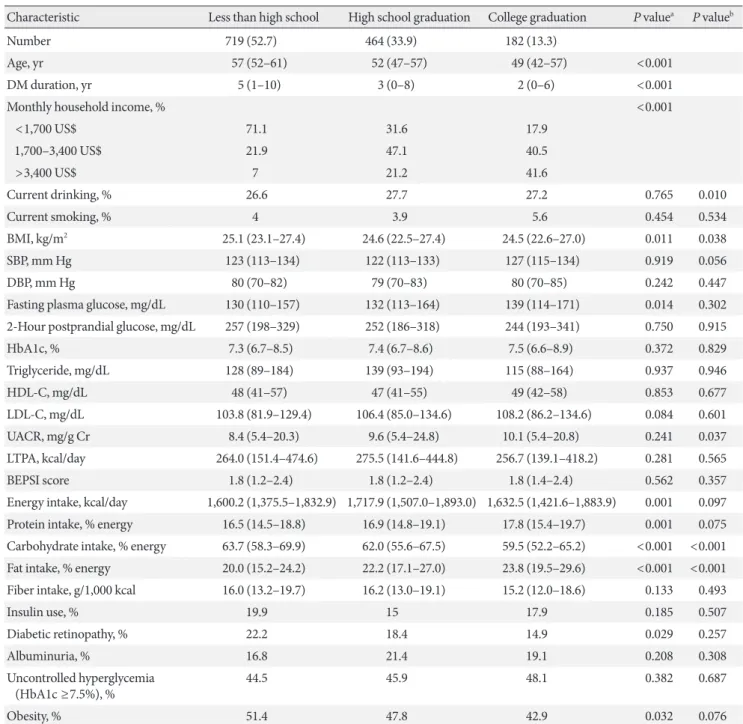Select P value 0.534 for current smoking

click(712, 217)
